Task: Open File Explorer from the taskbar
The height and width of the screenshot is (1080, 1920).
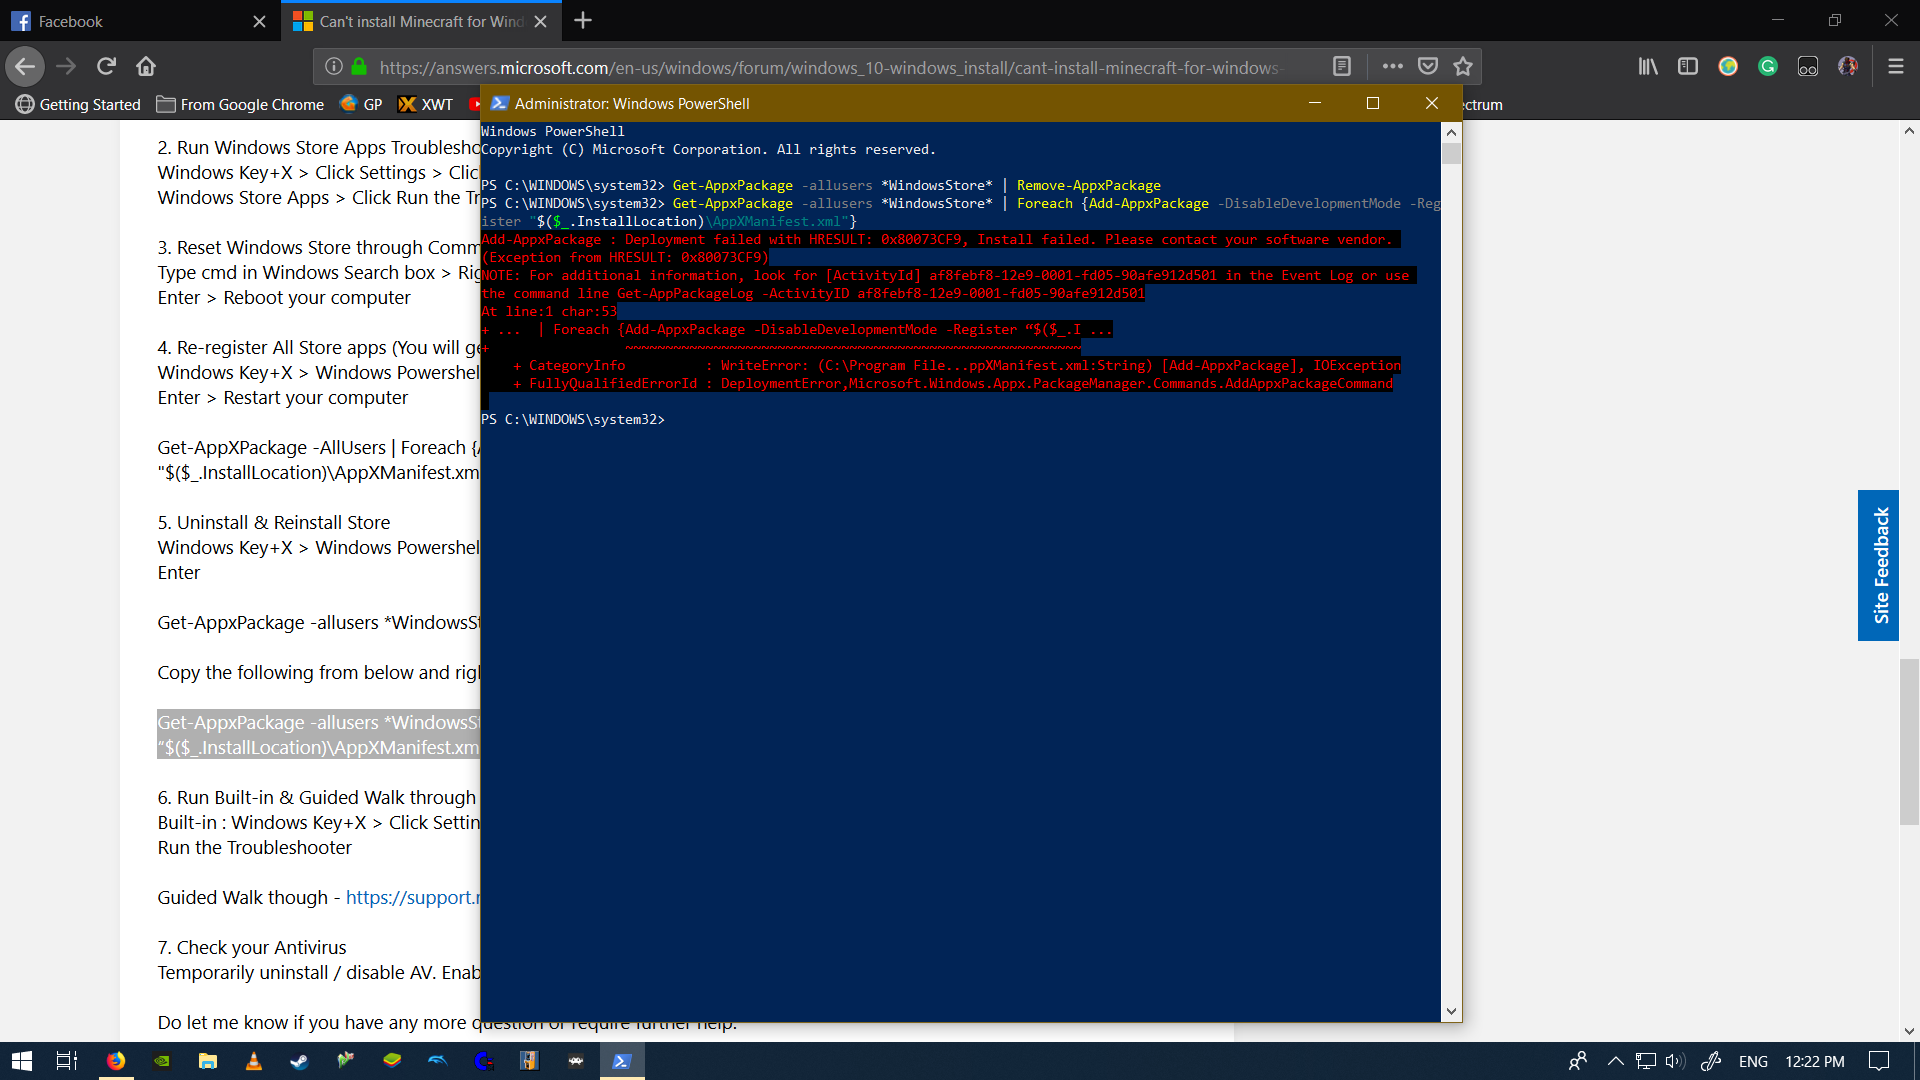Action: pos(208,1061)
